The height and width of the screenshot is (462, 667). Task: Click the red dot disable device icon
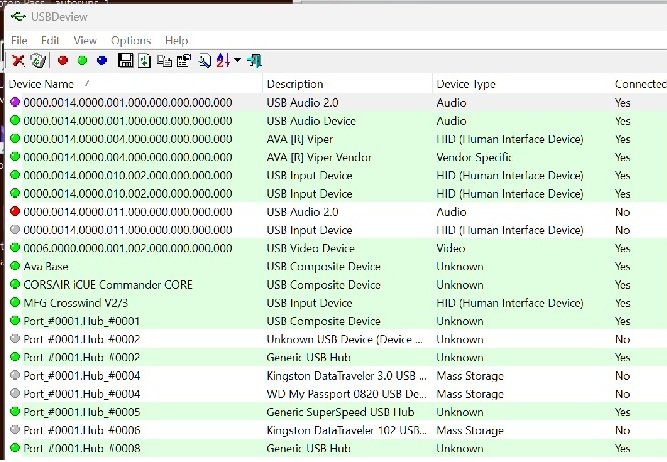click(63, 61)
